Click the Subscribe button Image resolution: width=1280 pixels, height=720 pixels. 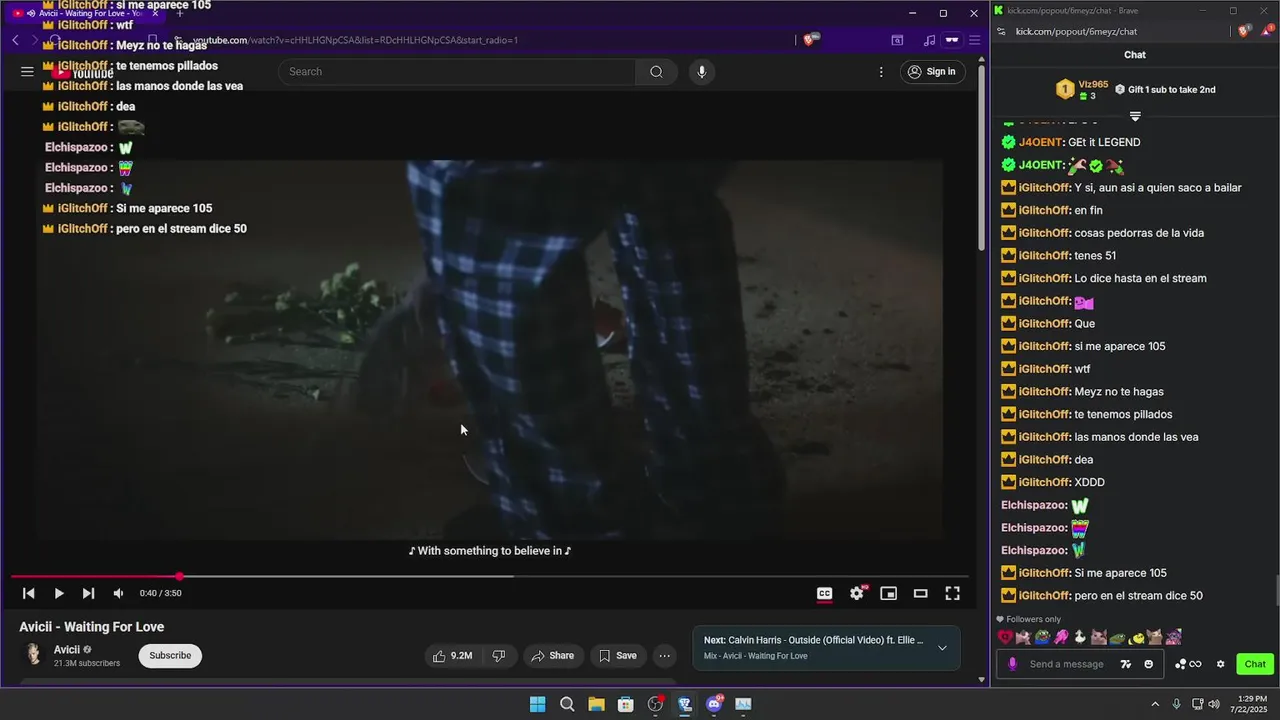click(x=170, y=655)
